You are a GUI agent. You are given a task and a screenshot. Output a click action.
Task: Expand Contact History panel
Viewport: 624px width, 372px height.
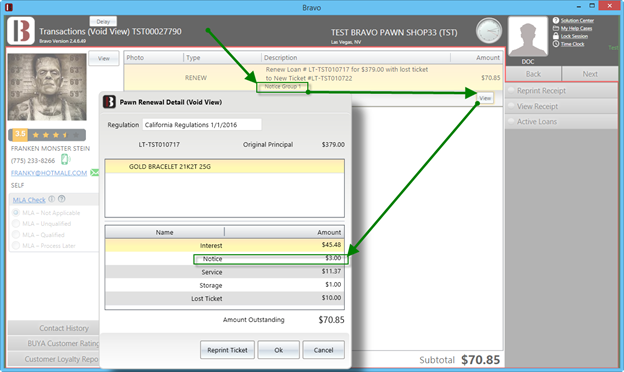53,328
